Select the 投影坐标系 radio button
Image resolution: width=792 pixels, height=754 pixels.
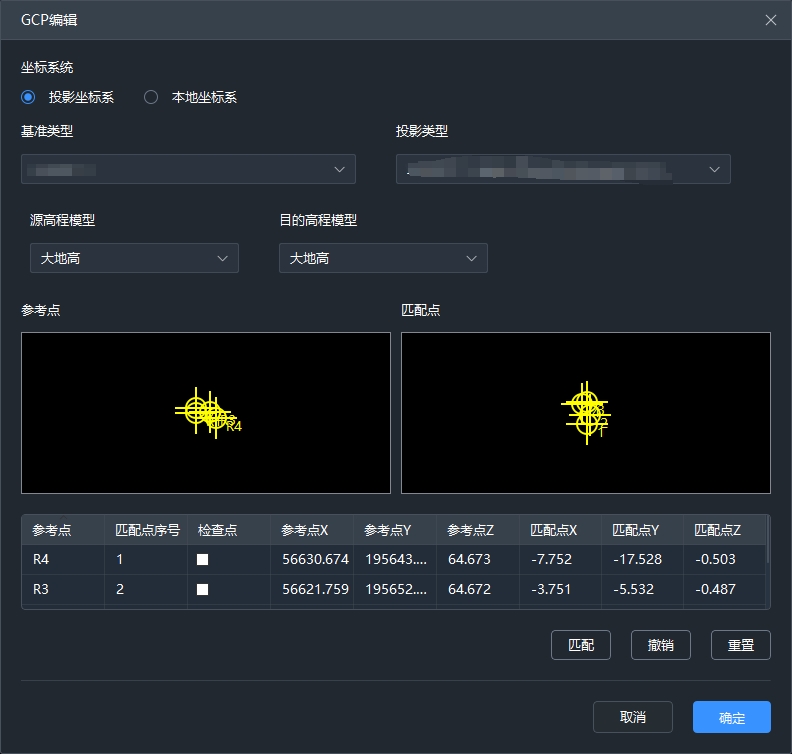pos(29,97)
